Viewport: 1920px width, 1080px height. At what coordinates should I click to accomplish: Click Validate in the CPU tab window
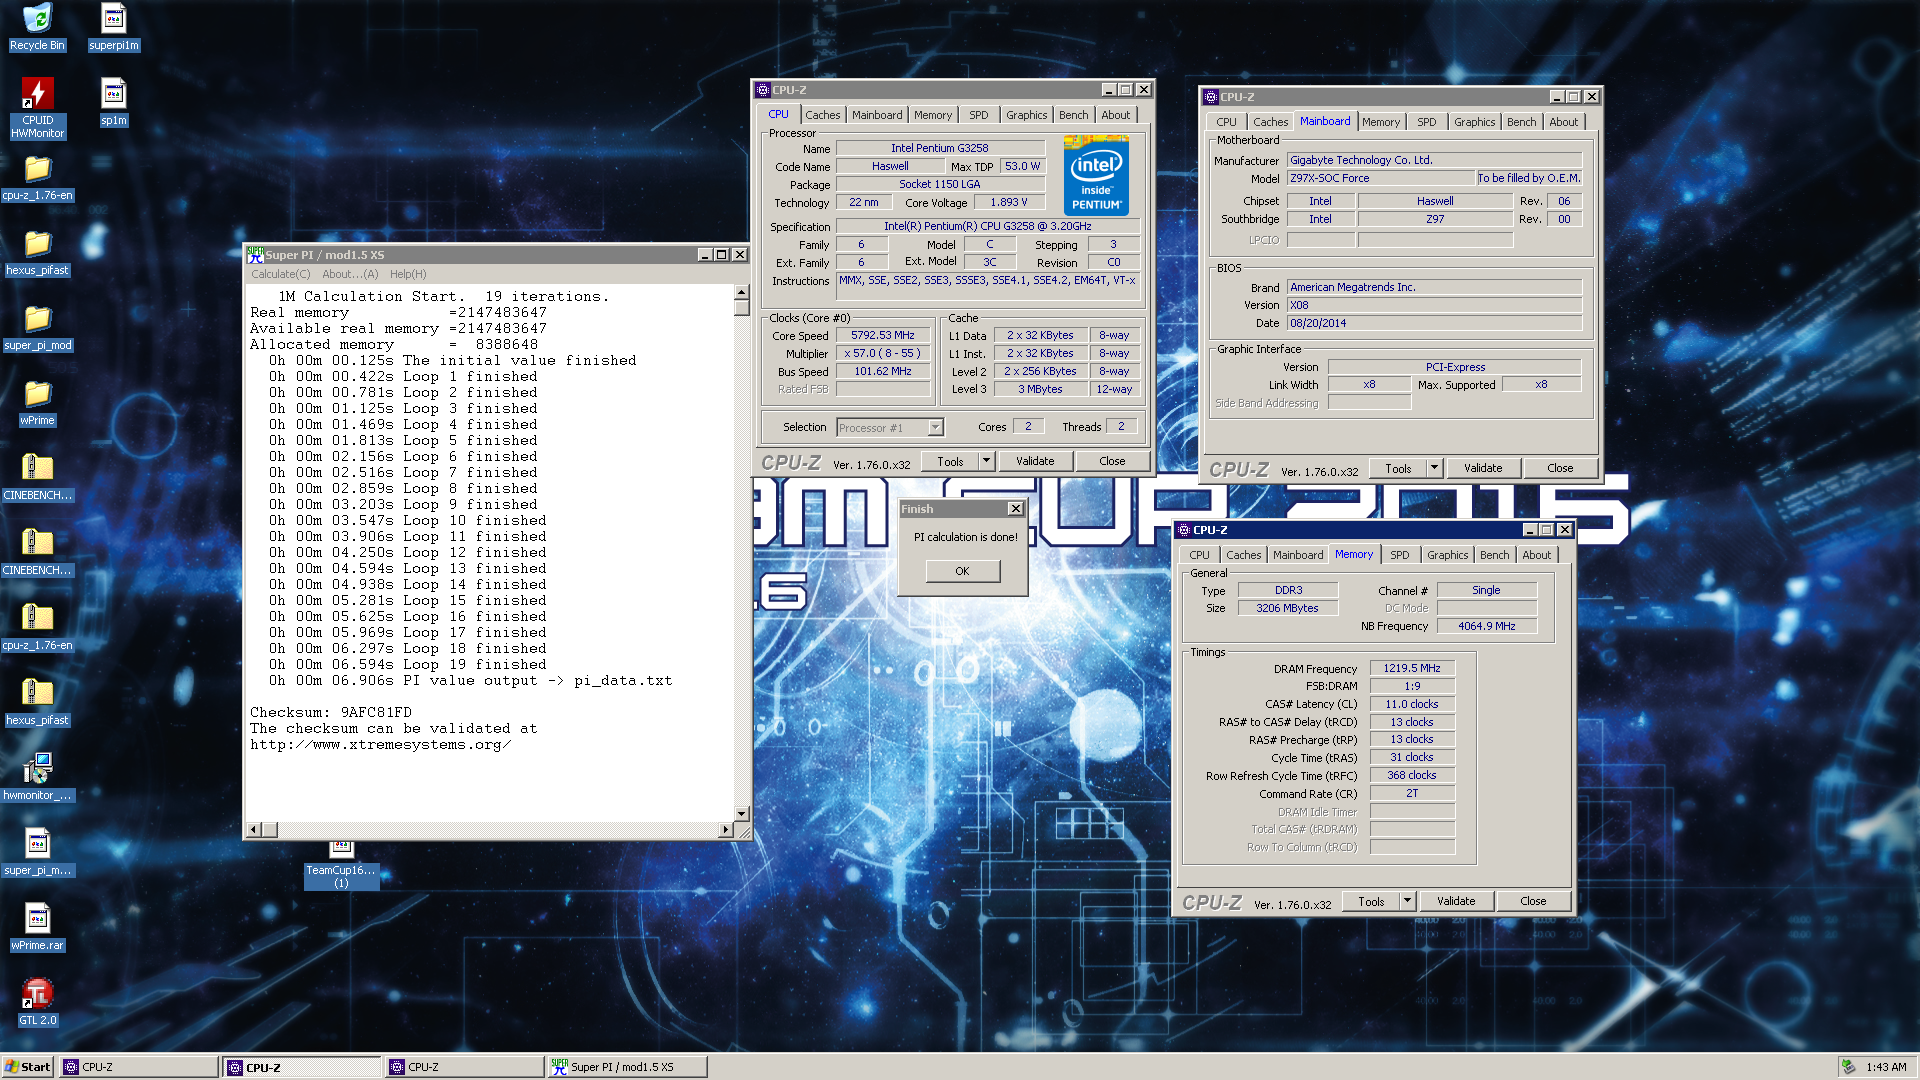(1035, 461)
